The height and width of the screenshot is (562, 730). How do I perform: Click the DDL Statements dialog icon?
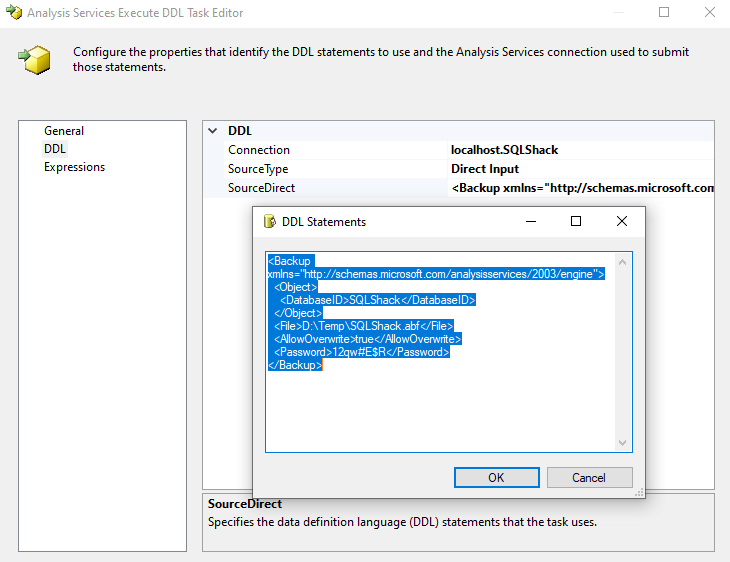tap(269, 221)
